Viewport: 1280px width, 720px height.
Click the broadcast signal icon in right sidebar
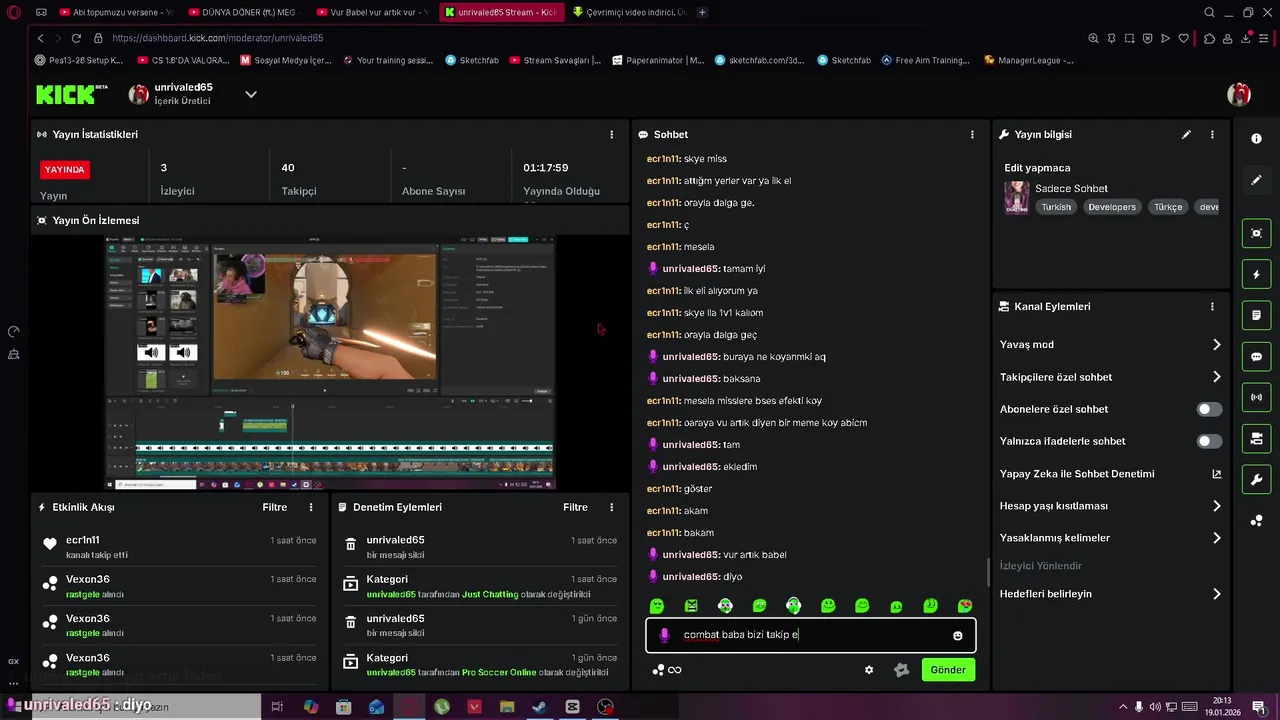(x=1257, y=397)
